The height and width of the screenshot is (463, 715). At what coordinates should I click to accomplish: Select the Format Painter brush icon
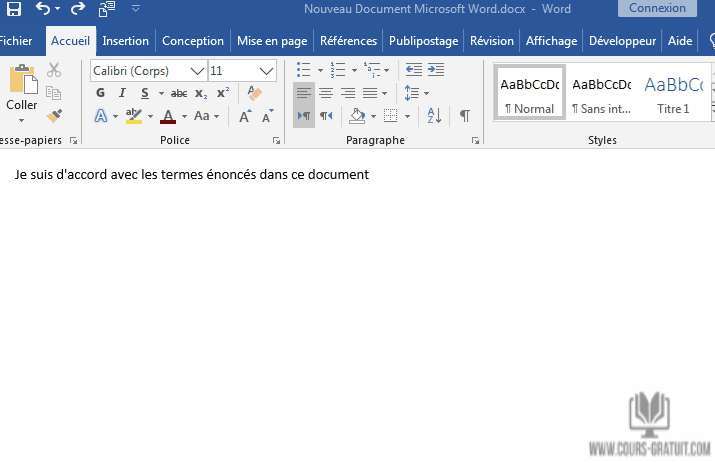pos(54,116)
